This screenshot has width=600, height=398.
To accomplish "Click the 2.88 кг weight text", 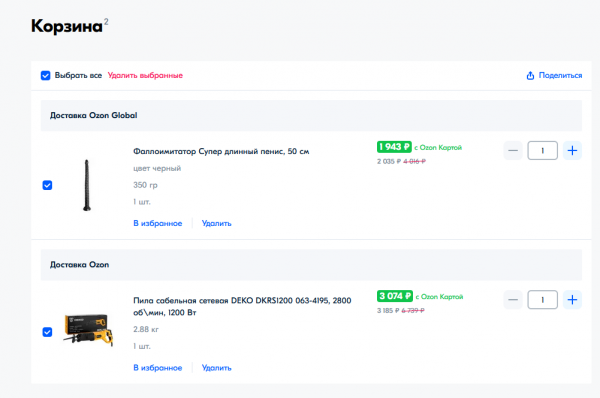I will click(x=146, y=329).
